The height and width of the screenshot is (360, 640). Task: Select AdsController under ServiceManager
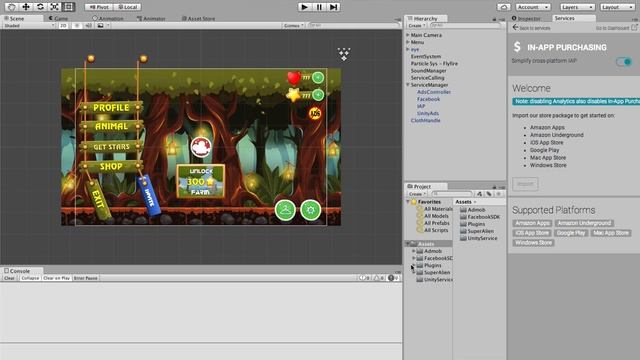434,92
